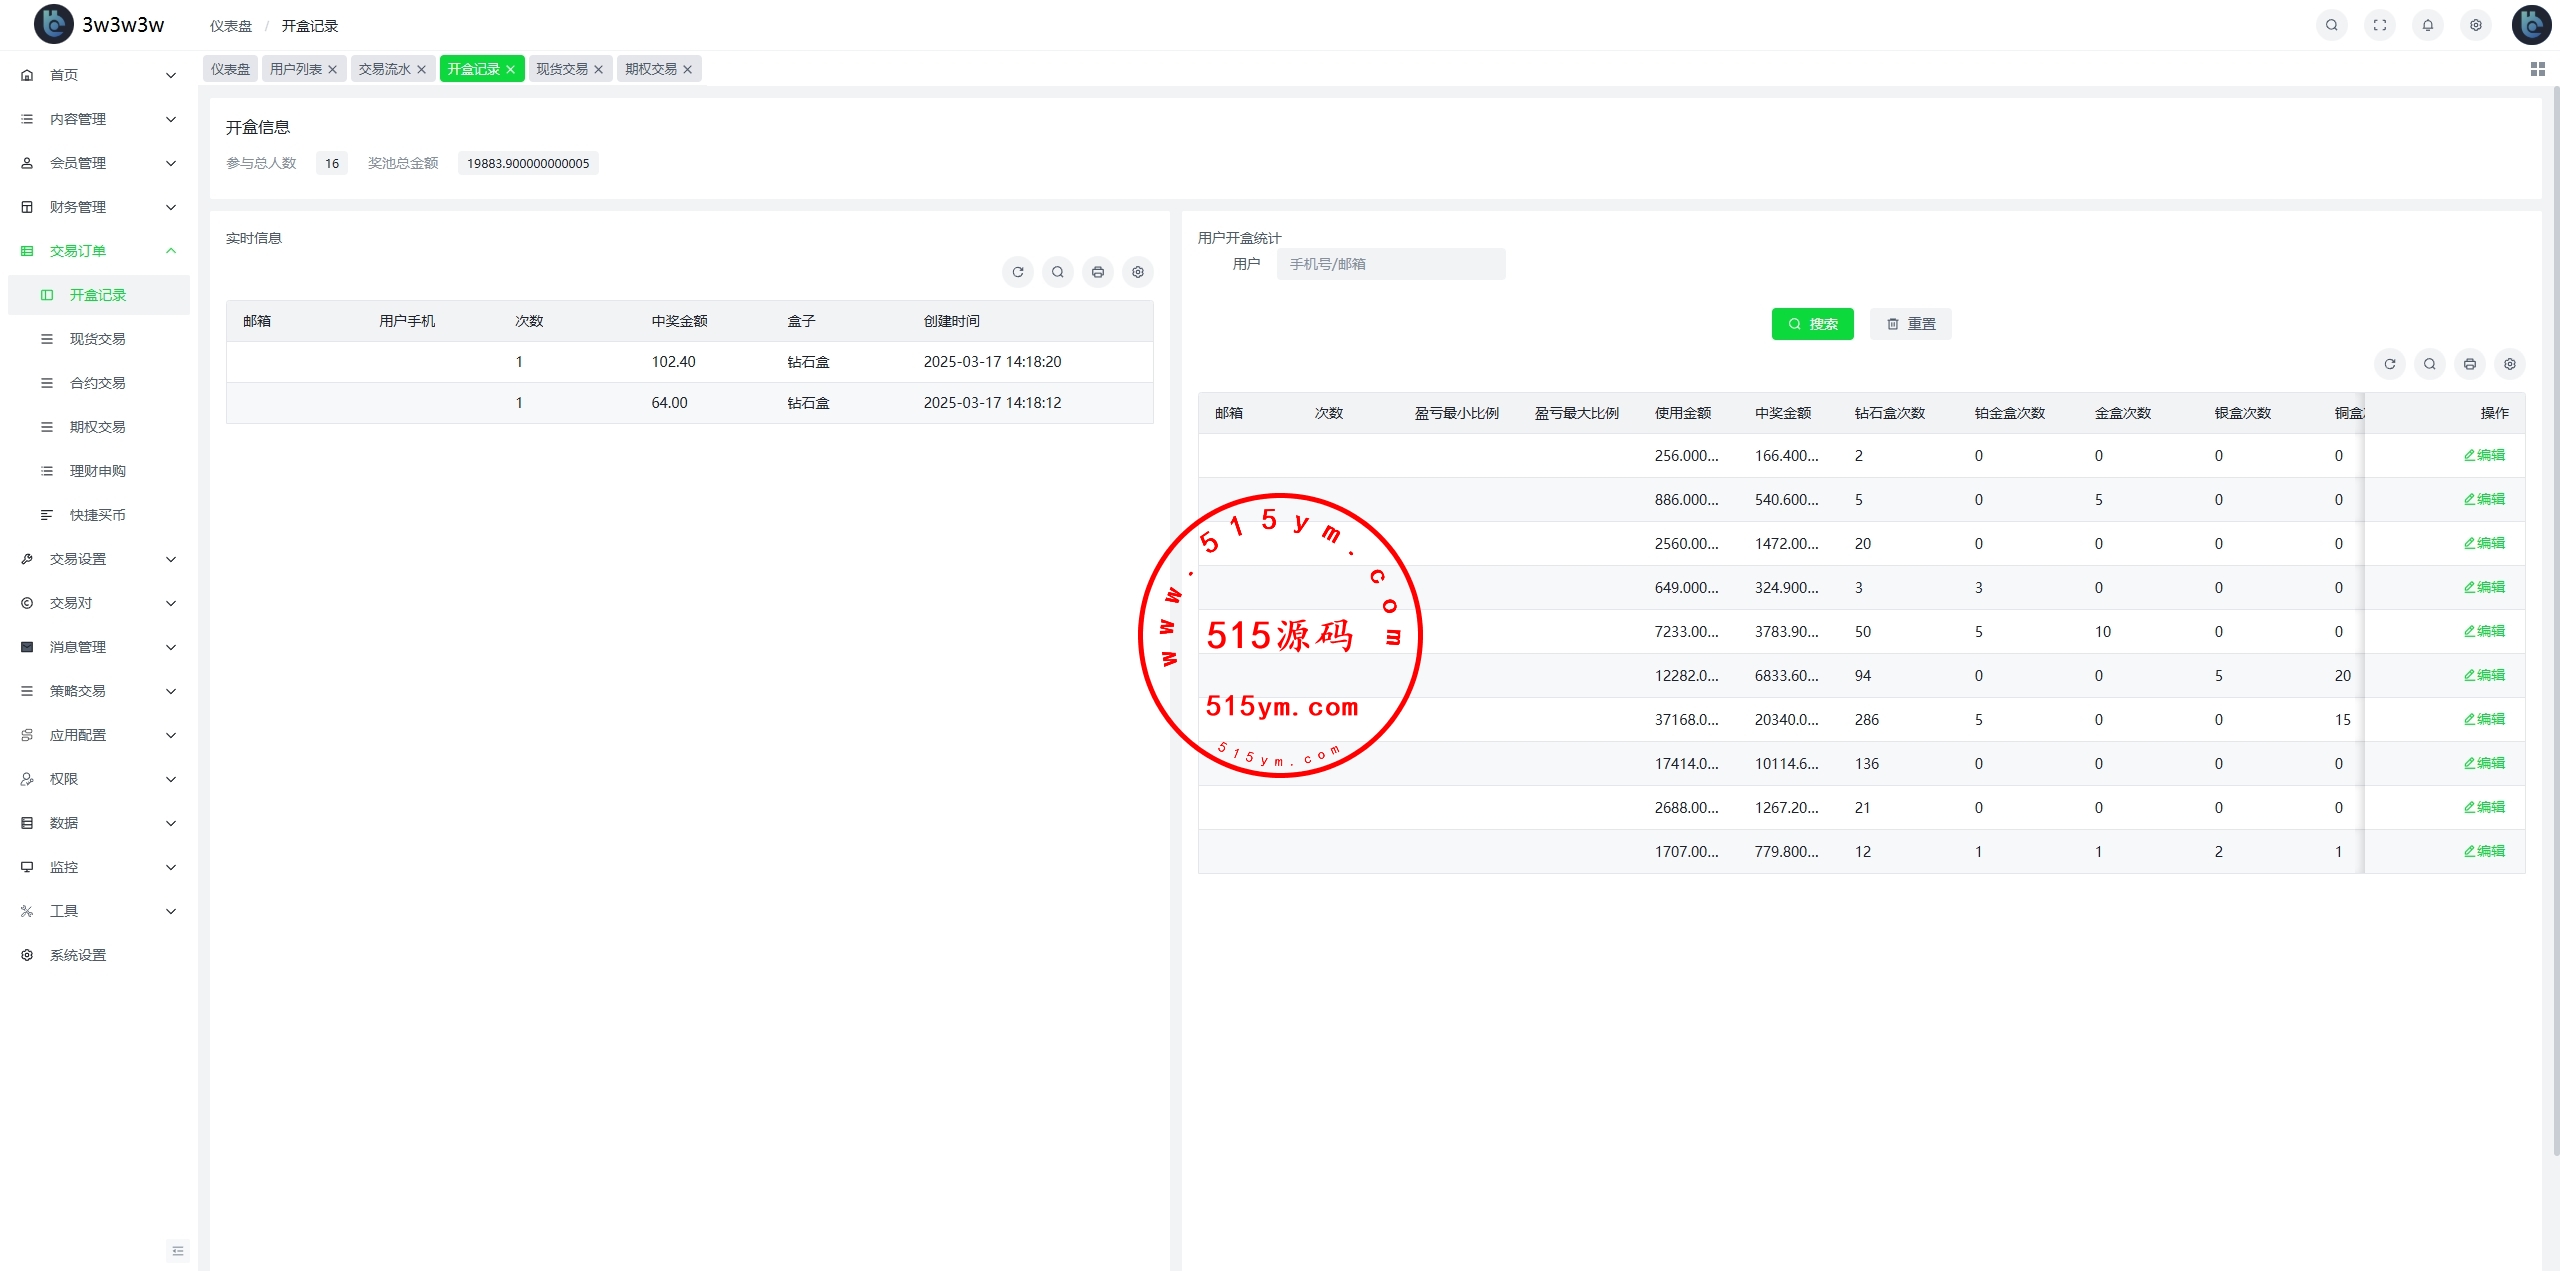Expand the 会员管理 sidebar menu
The width and height of the screenshot is (2560, 1271).
click(98, 163)
